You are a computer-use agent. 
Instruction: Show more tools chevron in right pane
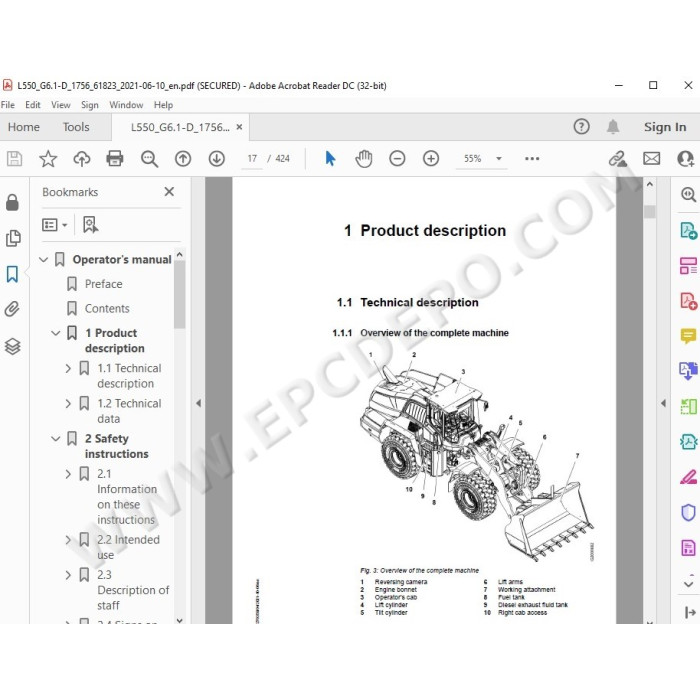click(688, 583)
